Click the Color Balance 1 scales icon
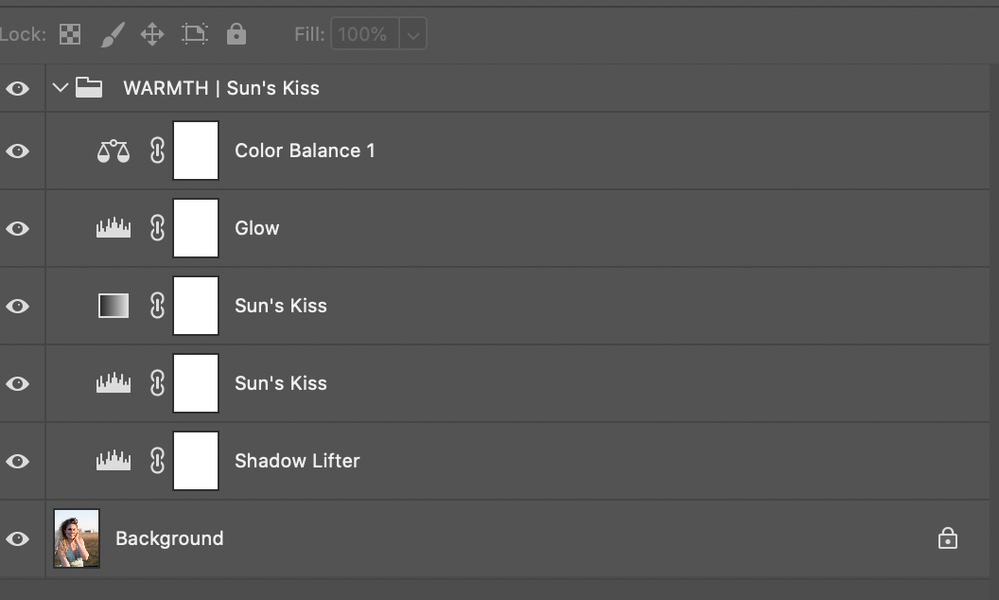999x600 pixels. tap(113, 151)
